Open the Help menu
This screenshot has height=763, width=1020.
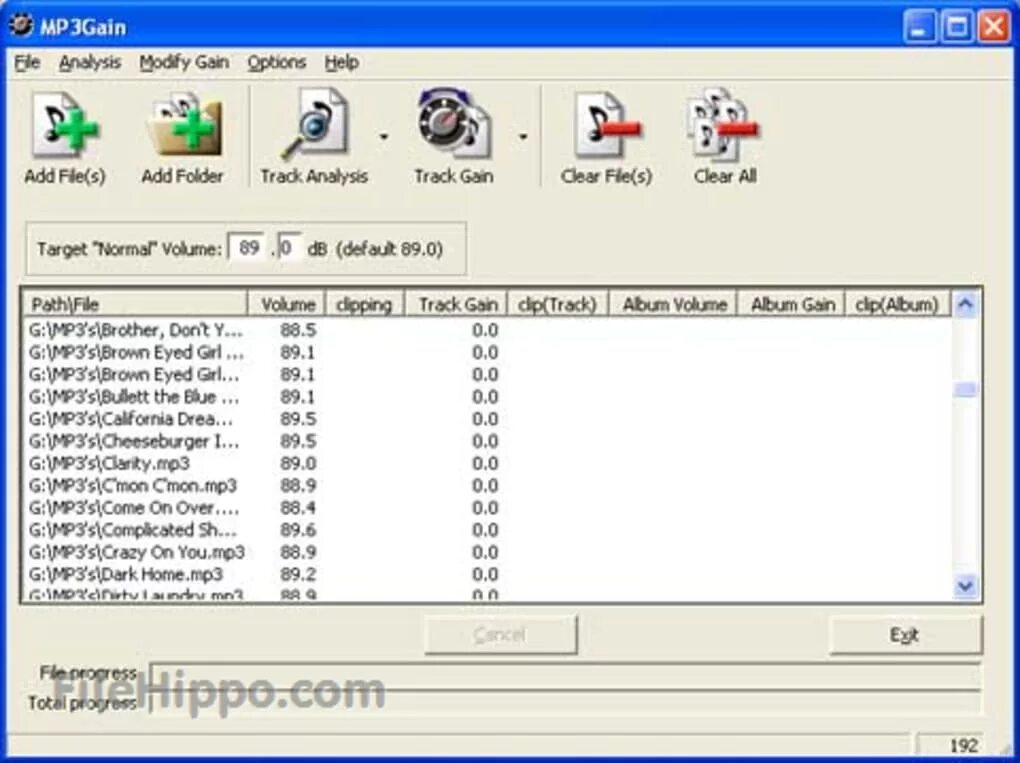[x=342, y=62]
